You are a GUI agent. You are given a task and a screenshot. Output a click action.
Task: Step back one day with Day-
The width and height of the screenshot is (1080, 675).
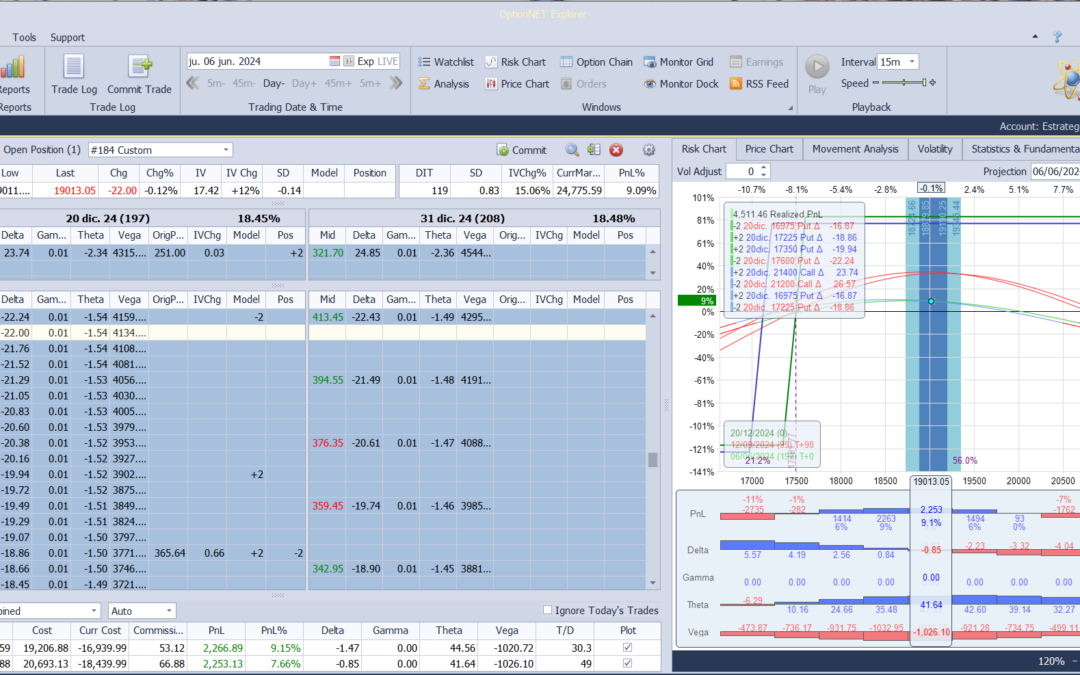click(x=273, y=83)
